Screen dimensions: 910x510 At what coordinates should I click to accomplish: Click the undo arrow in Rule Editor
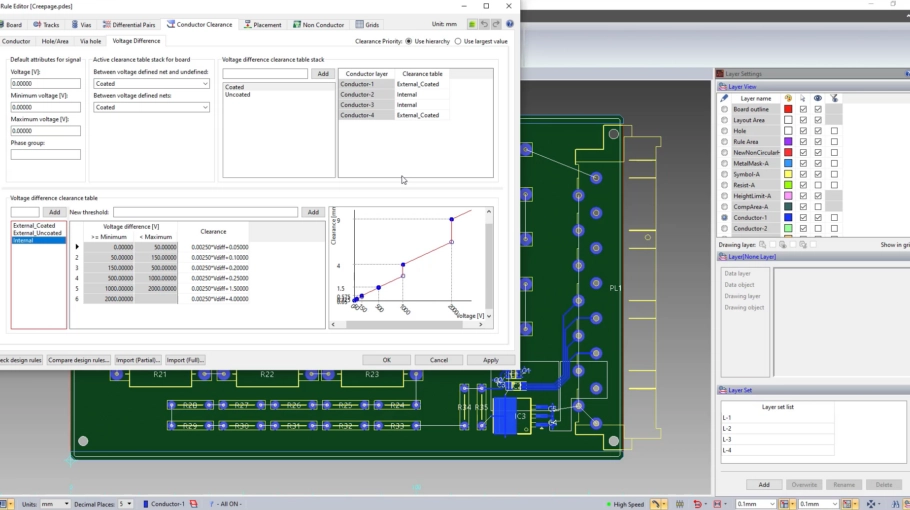coord(485,24)
